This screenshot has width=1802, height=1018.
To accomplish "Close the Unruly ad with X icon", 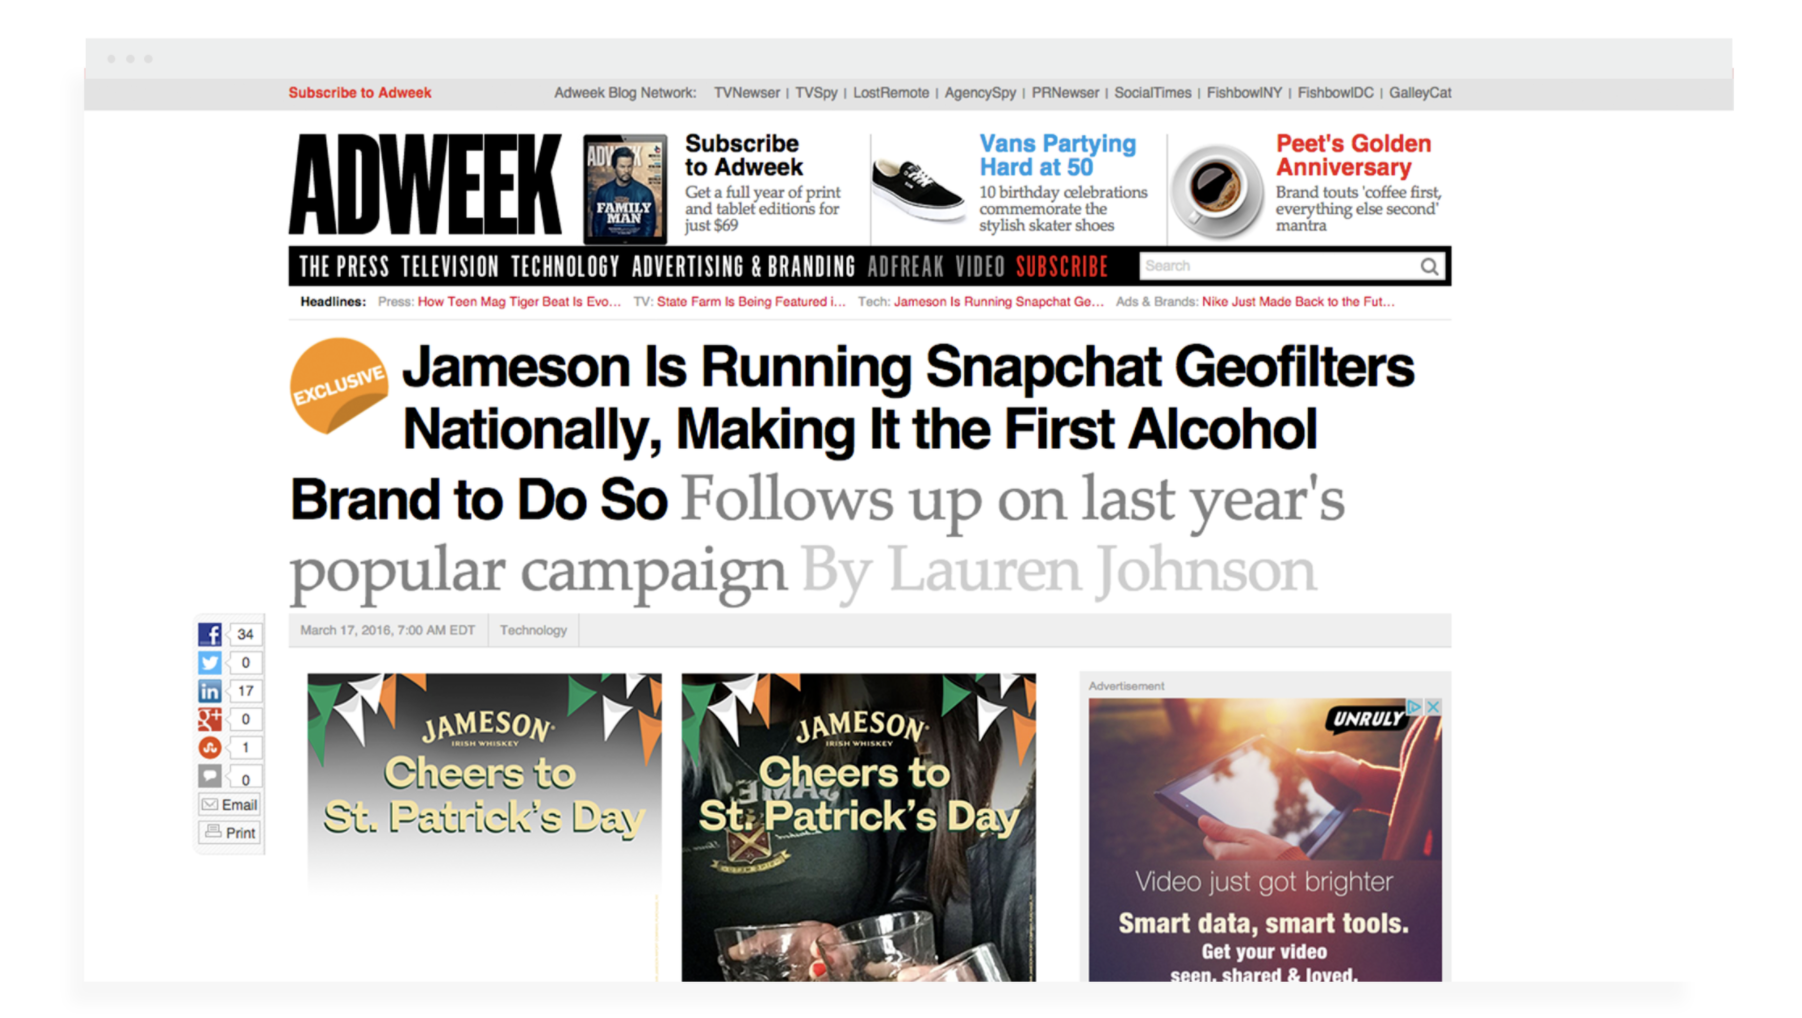I will 1433,707.
